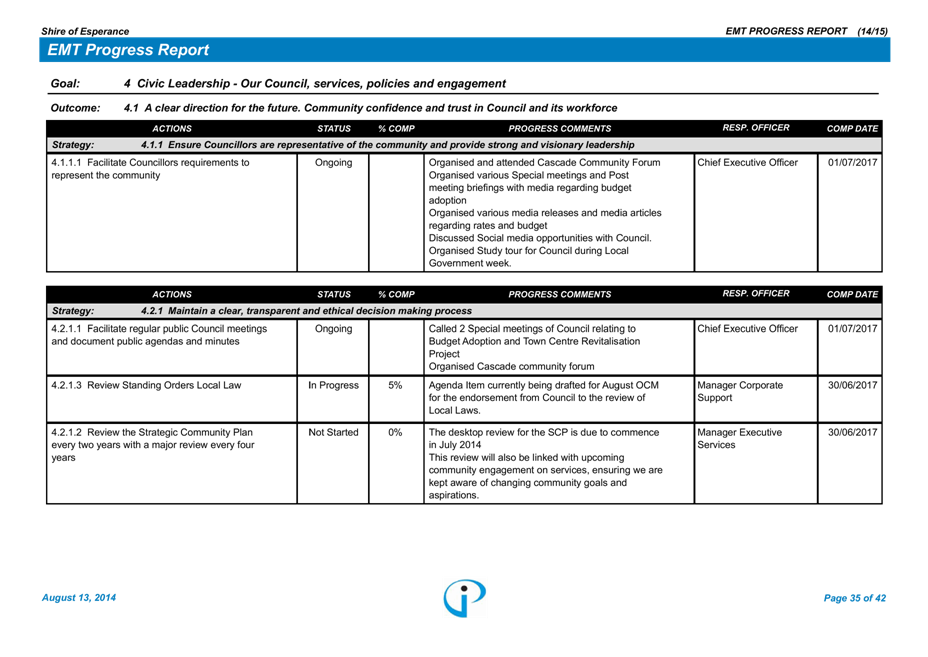Click PROGRESS COMMENTS header in first table
This screenshot has width=928, height=657.
coord(559,128)
